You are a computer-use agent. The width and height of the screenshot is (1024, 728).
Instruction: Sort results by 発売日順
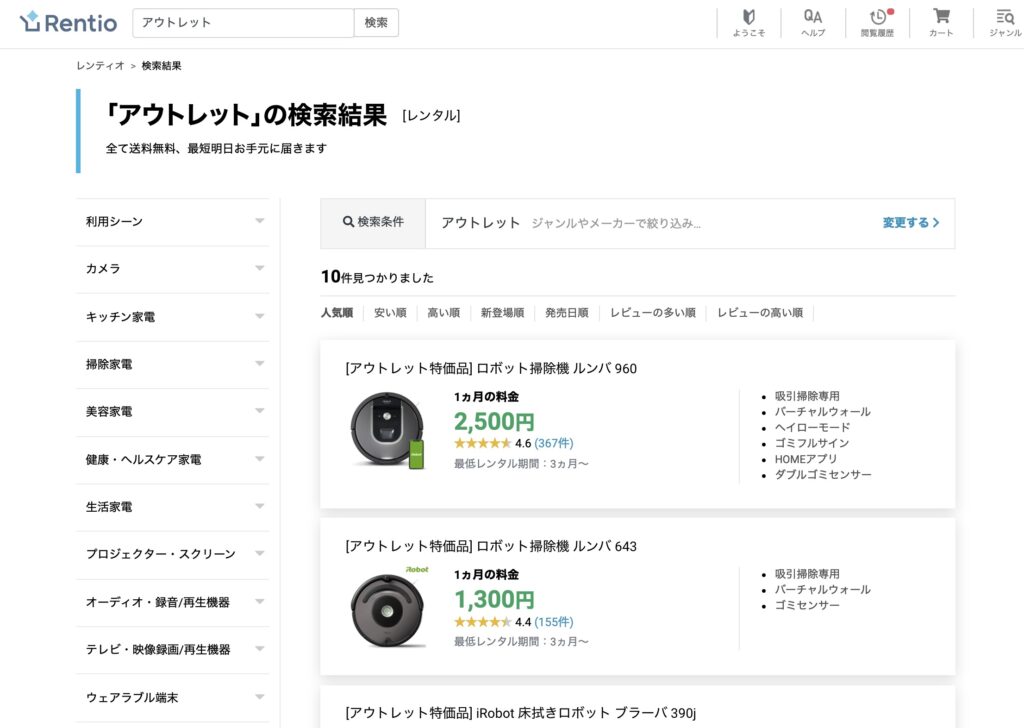pos(567,313)
